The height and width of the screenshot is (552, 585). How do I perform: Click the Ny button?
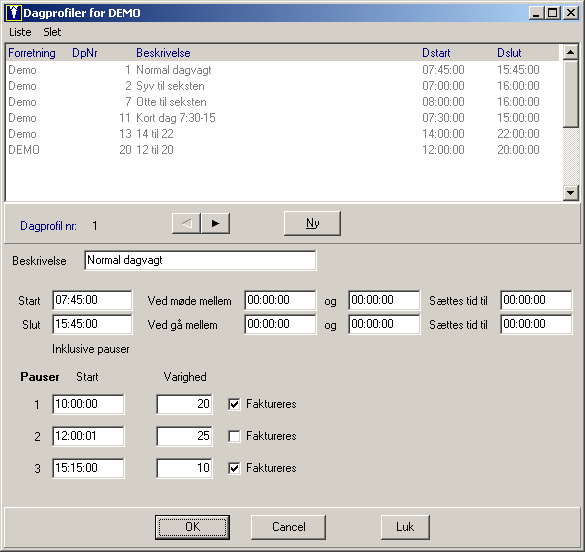[x=312, y=223]
